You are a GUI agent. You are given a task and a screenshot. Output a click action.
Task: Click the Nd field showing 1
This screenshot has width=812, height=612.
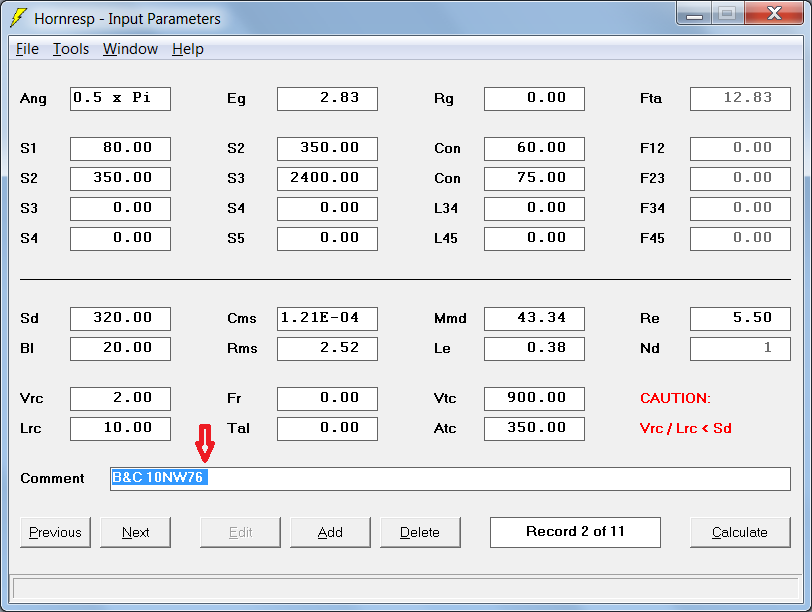(741, 348)
